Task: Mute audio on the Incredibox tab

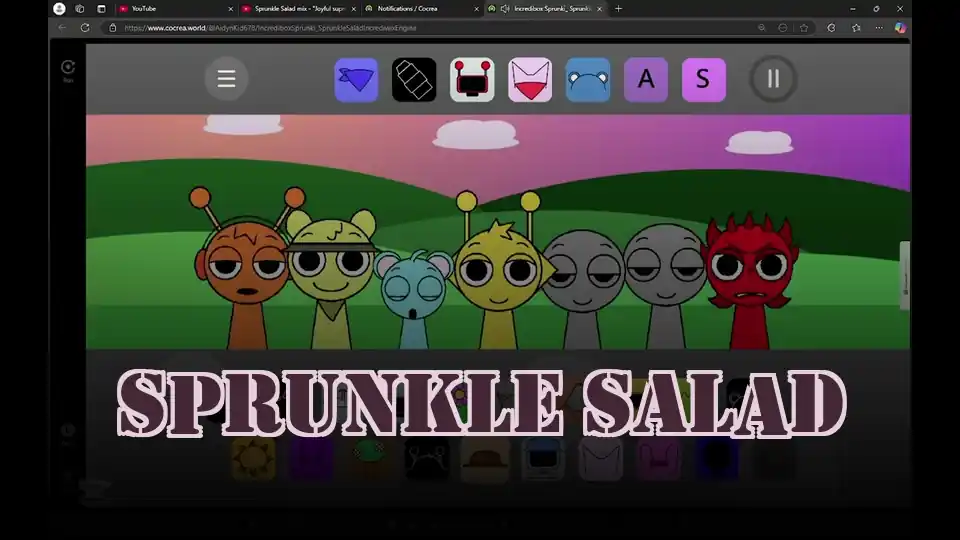Action: [x=505, y=9]
